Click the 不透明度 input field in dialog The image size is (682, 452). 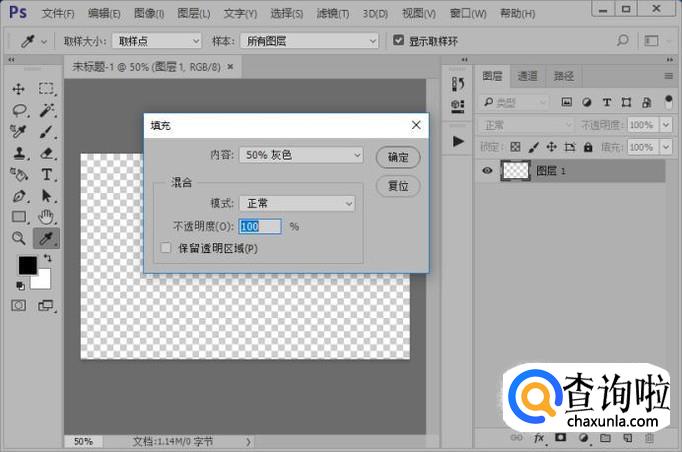click(x=260, y=226)
